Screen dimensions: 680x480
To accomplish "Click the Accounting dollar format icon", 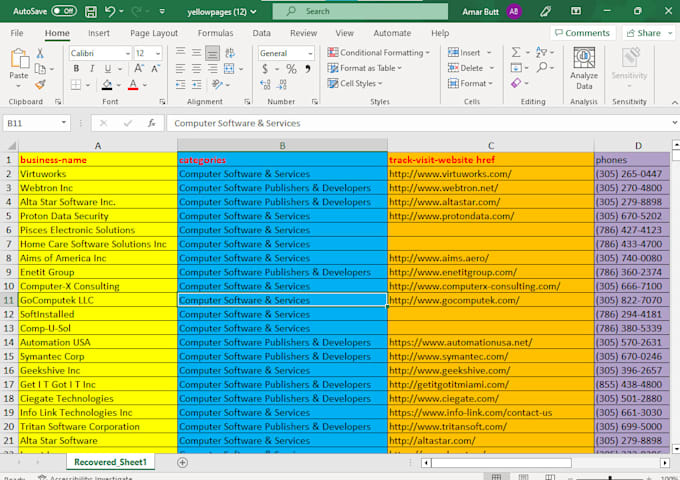I will pyautogui.click(x=265, y=69).
